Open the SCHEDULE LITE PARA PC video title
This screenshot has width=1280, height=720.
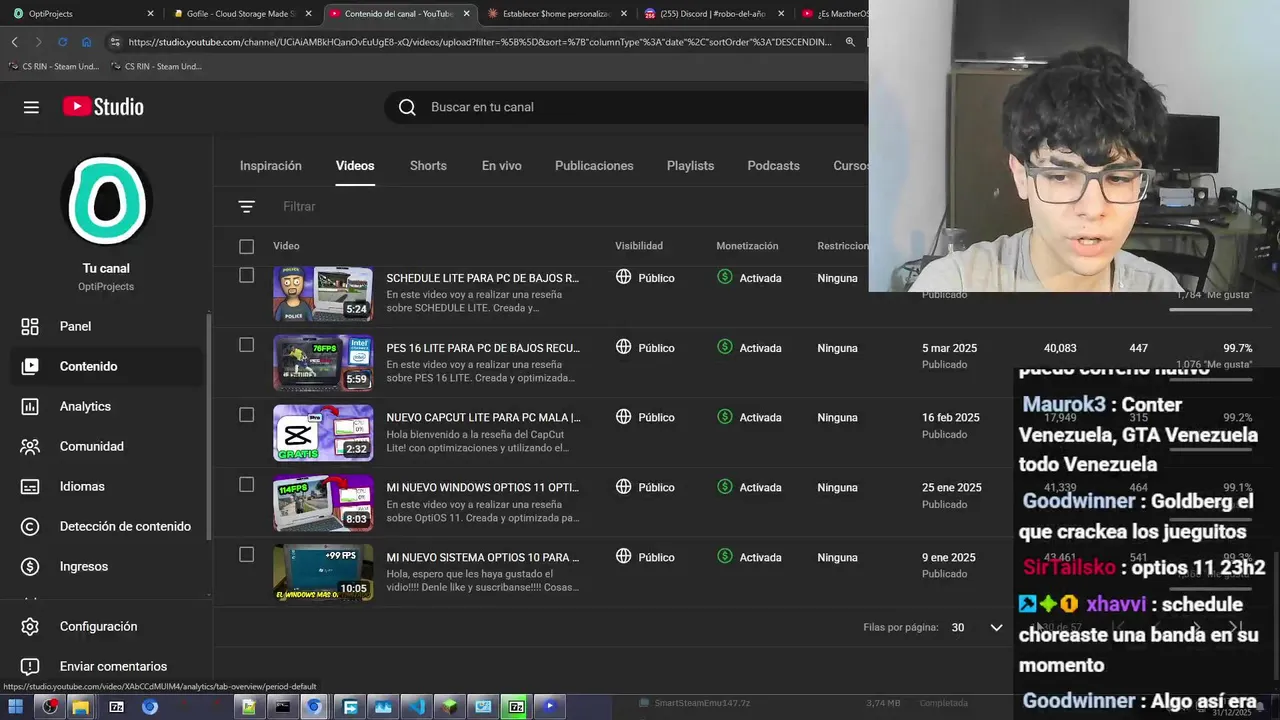click(x=482, y=278)
